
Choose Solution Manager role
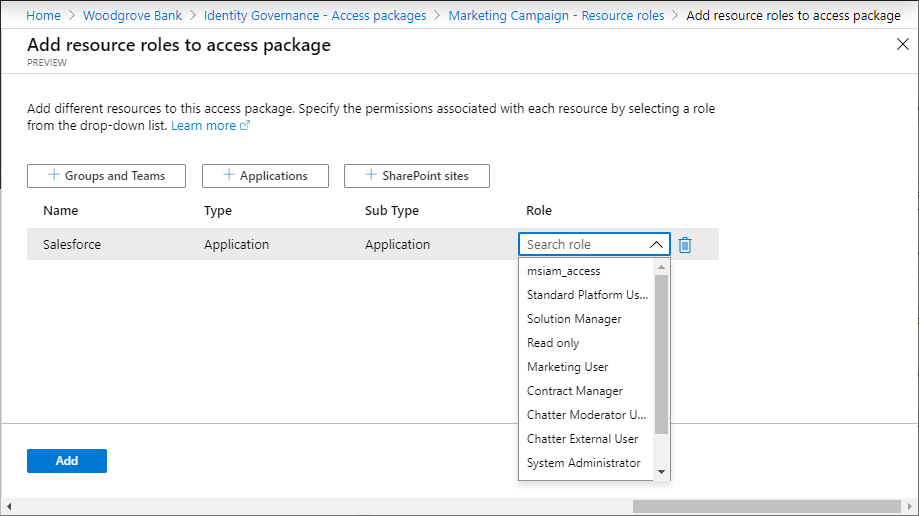tap(586, 319)
